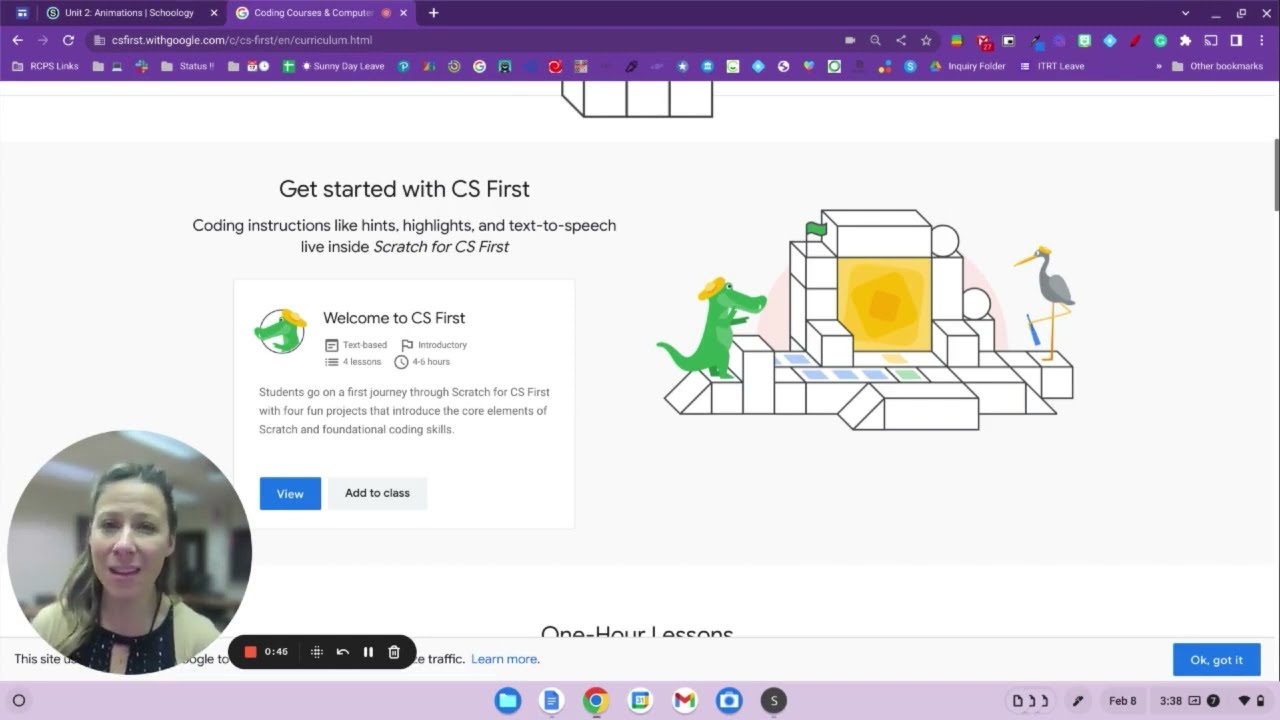
Task: Click the One-Hour Lessons heading
Action: tap(637, 632)
